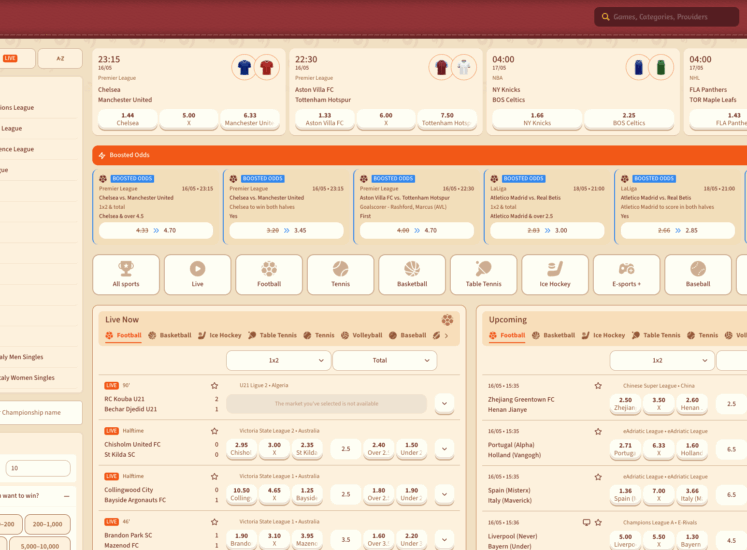Click the stream icon on Liverpool (Never) match

point(586,522)
